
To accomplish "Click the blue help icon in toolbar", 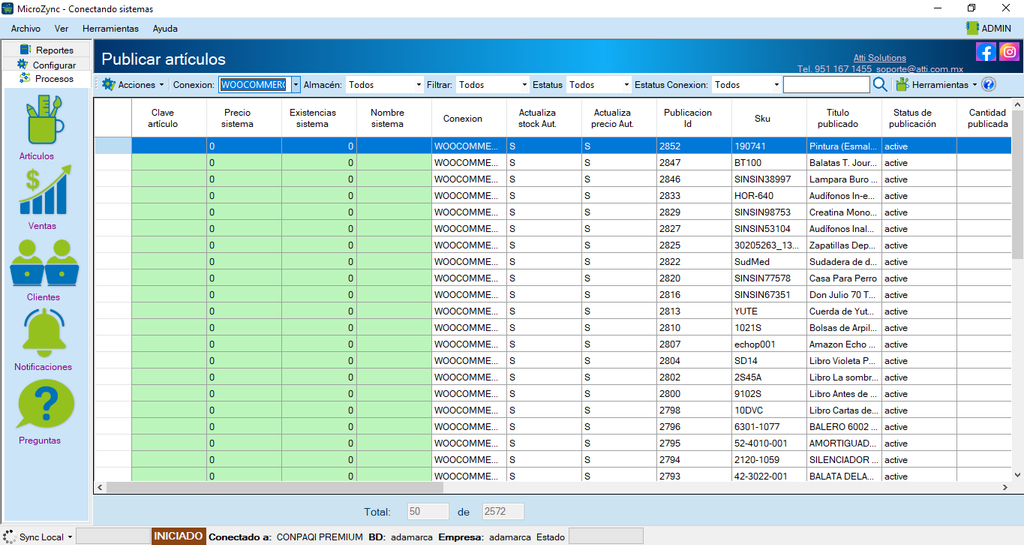I will [x=988, y=84].
